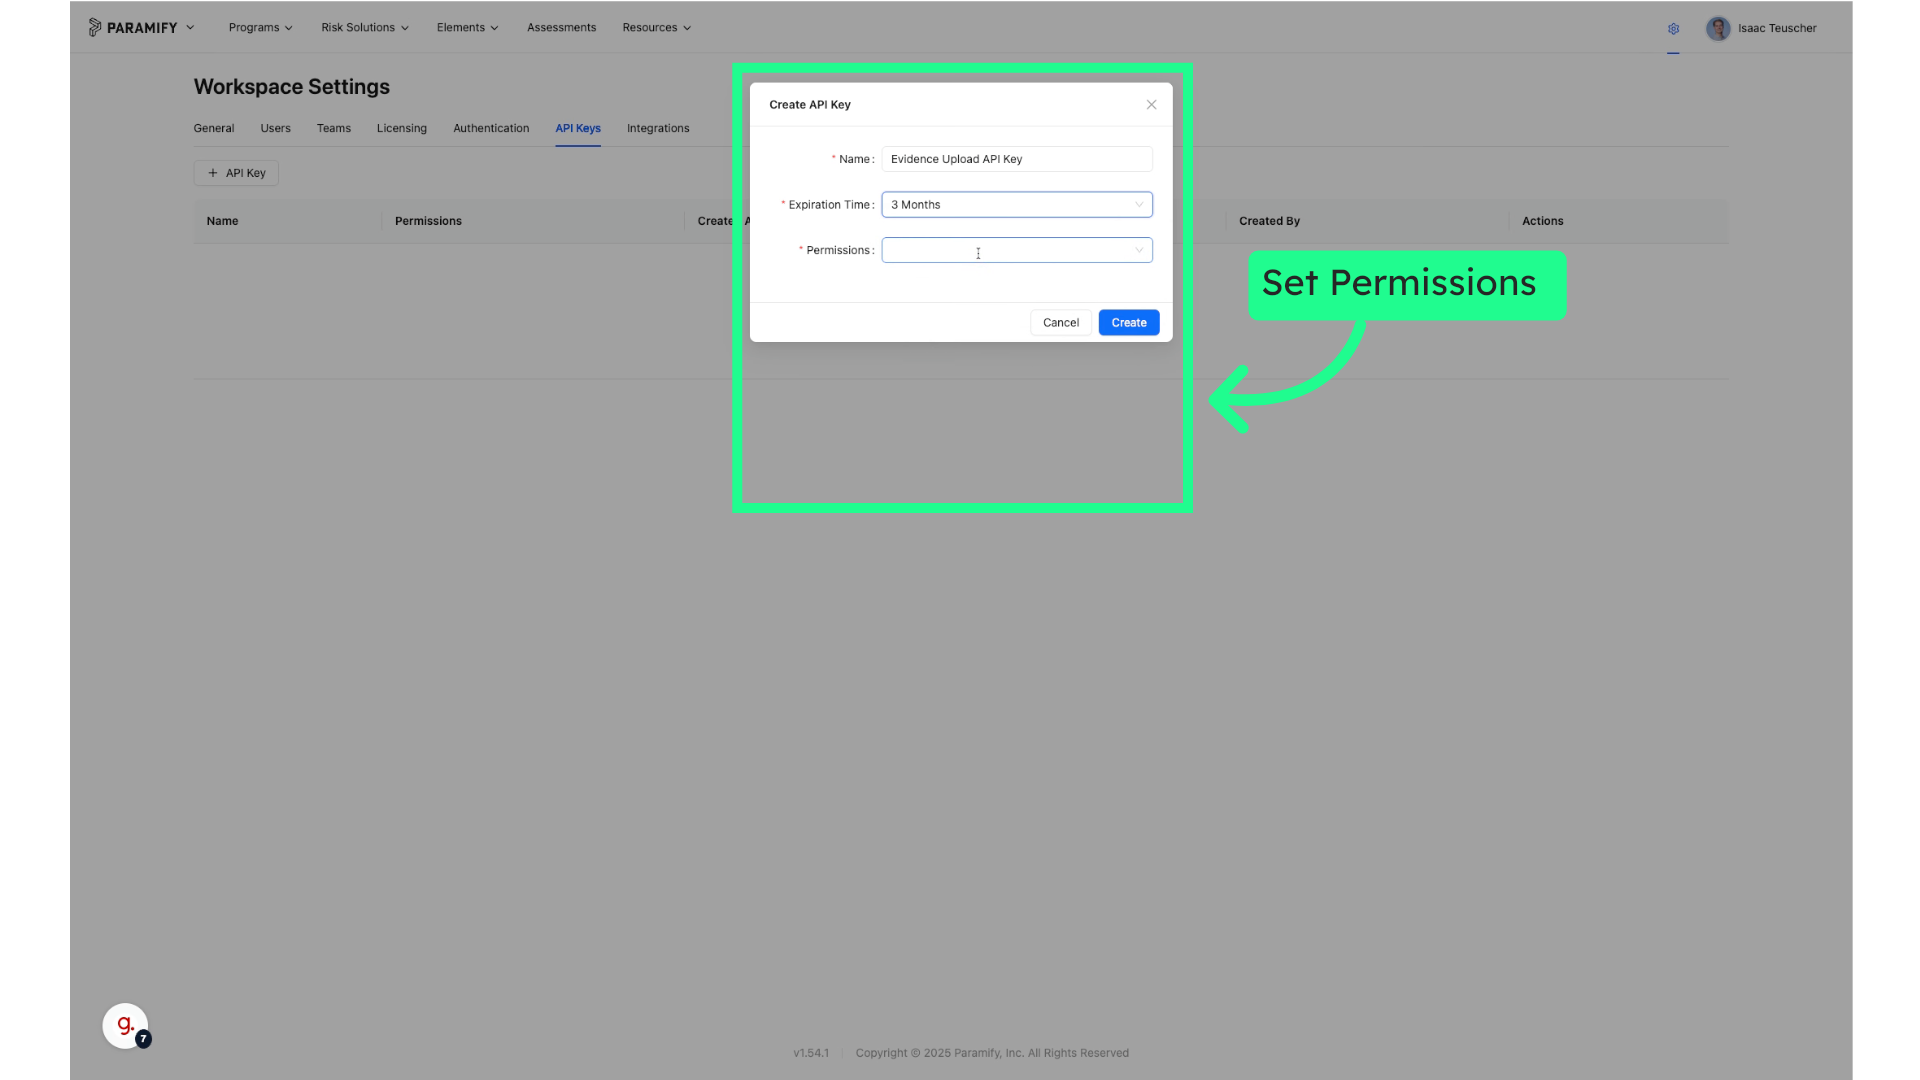This screenshot has height=1080, width=1920.
Task: Switch to the Integrations tab
Action: point(658,128)
